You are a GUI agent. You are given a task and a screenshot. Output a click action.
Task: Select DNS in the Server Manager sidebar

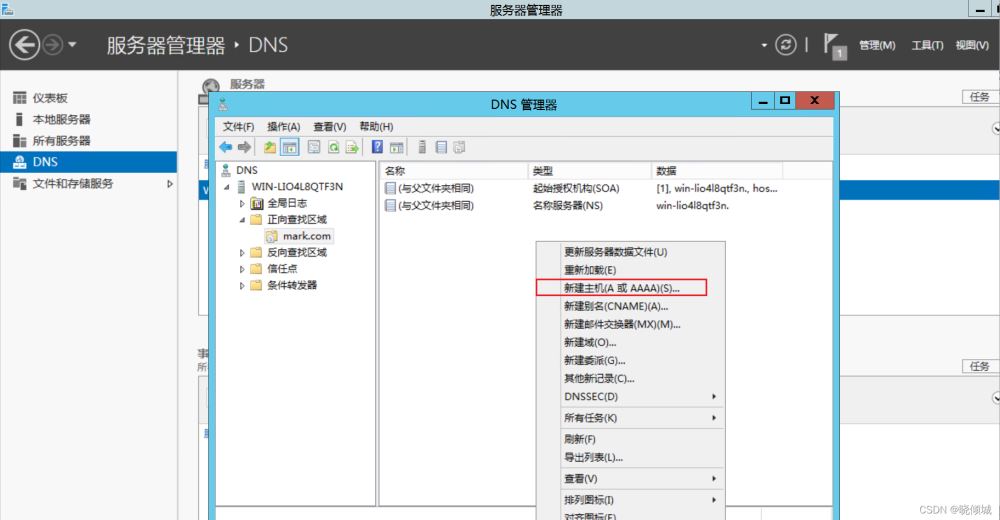89,162
